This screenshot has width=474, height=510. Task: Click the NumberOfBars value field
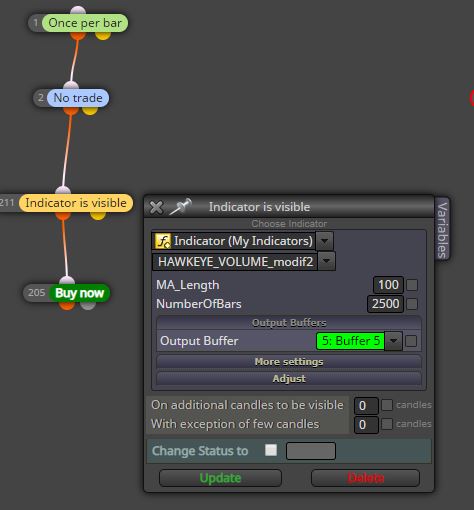385,304
